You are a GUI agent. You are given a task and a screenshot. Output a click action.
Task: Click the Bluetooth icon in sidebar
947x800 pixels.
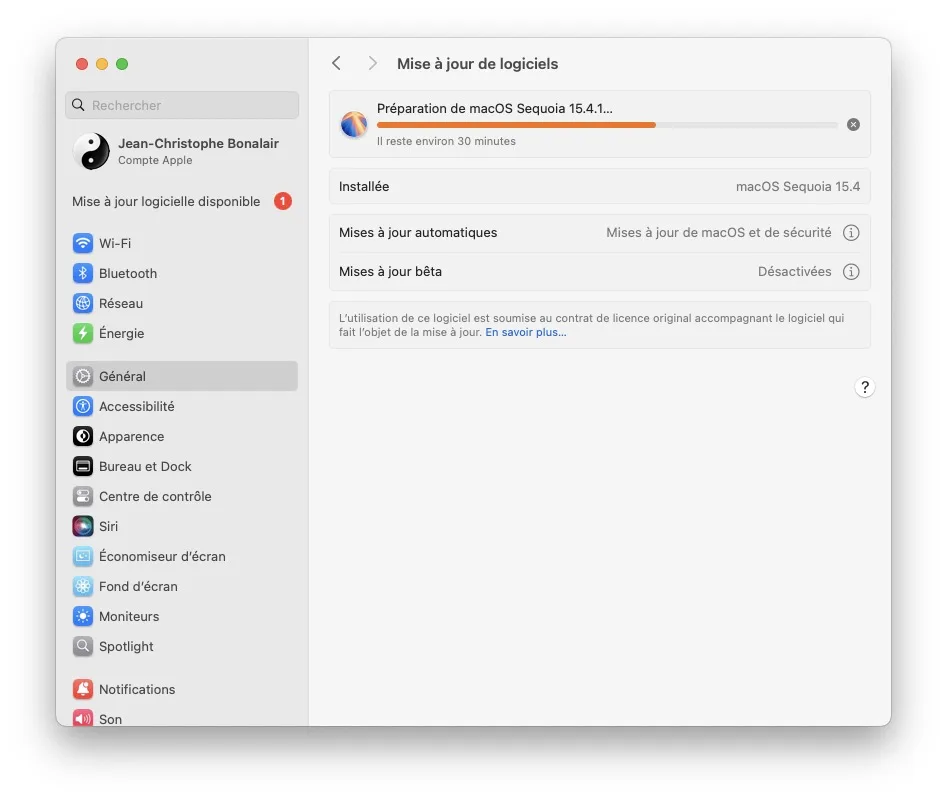point(83,274)
